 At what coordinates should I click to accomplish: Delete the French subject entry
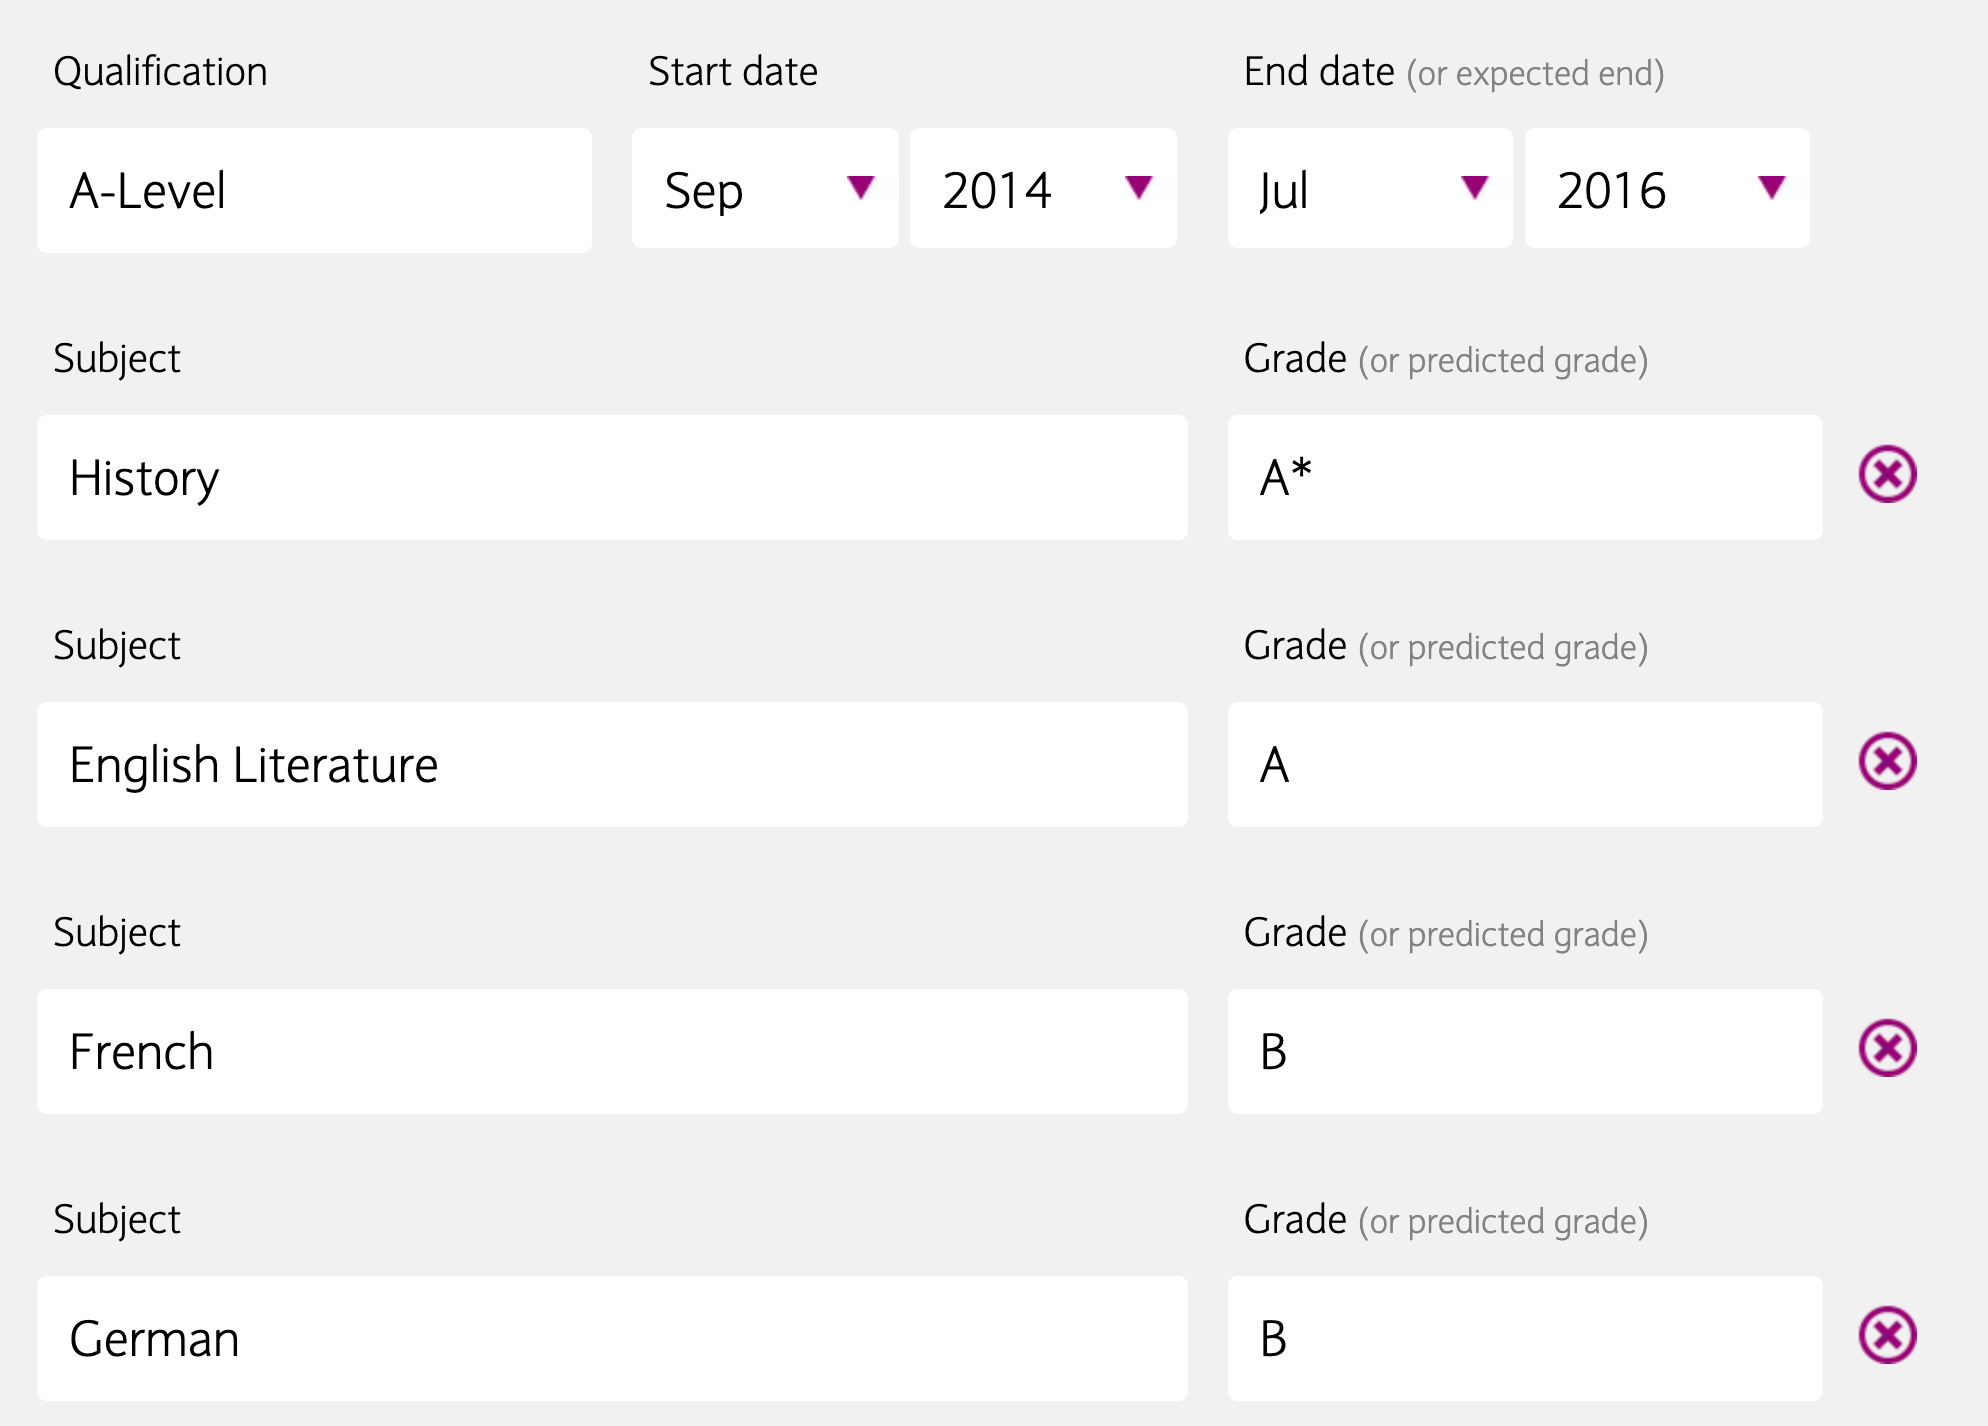click(x=1887, y=1048)
